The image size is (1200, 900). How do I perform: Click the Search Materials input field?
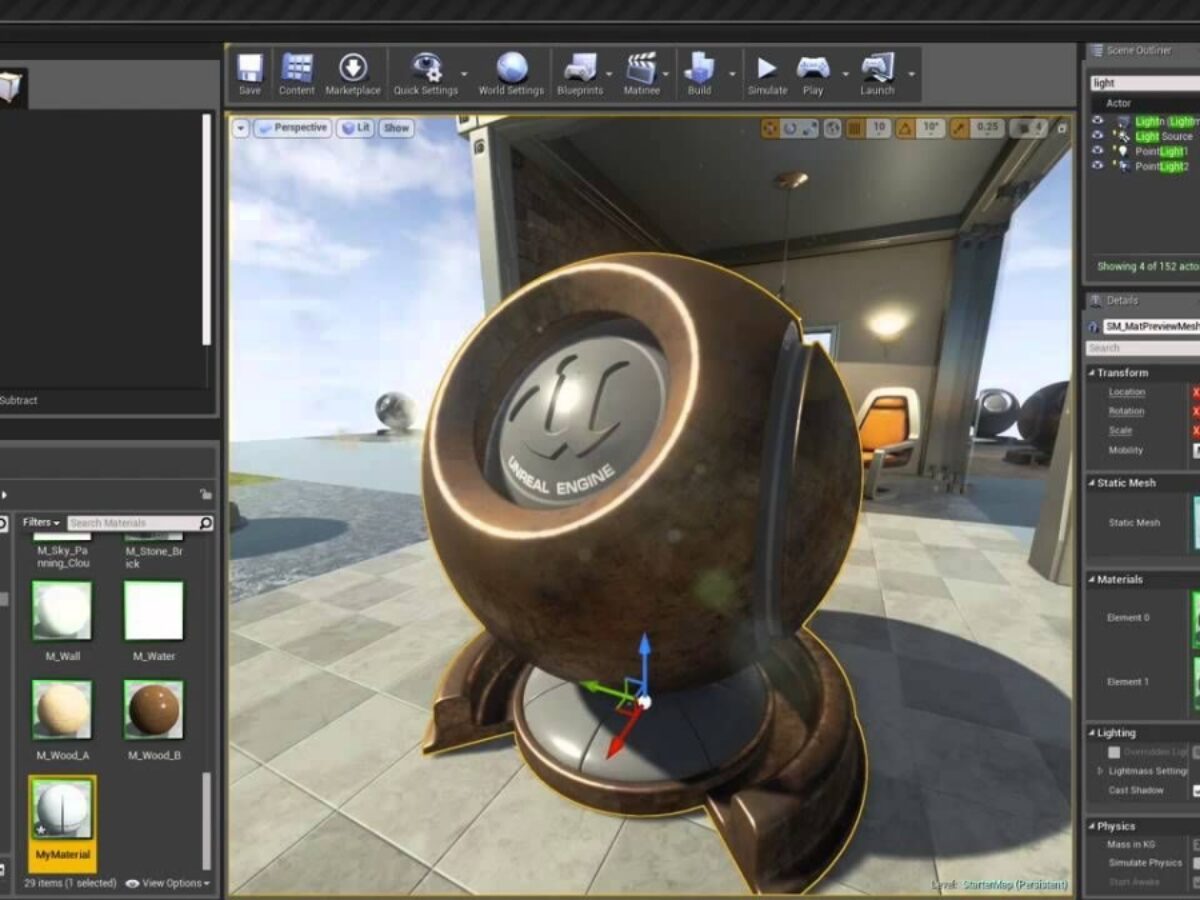132,523
